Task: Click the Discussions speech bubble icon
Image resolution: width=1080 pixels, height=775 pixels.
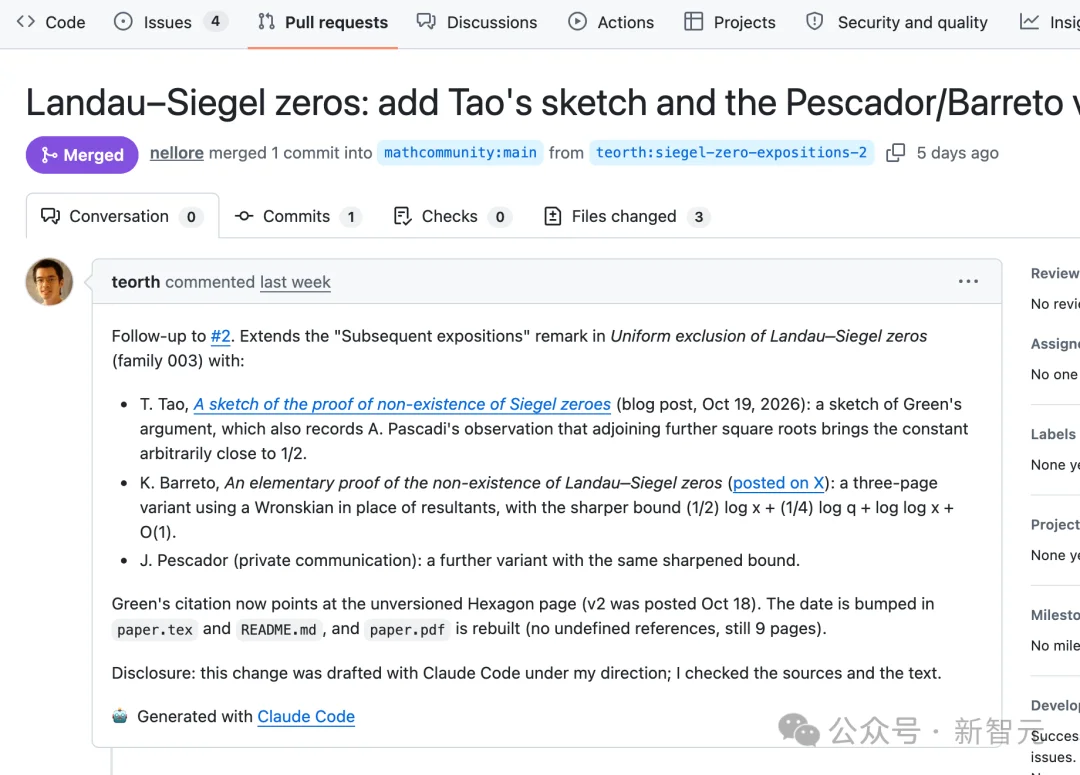Action: pyautogui.click(x=426, y=21)
